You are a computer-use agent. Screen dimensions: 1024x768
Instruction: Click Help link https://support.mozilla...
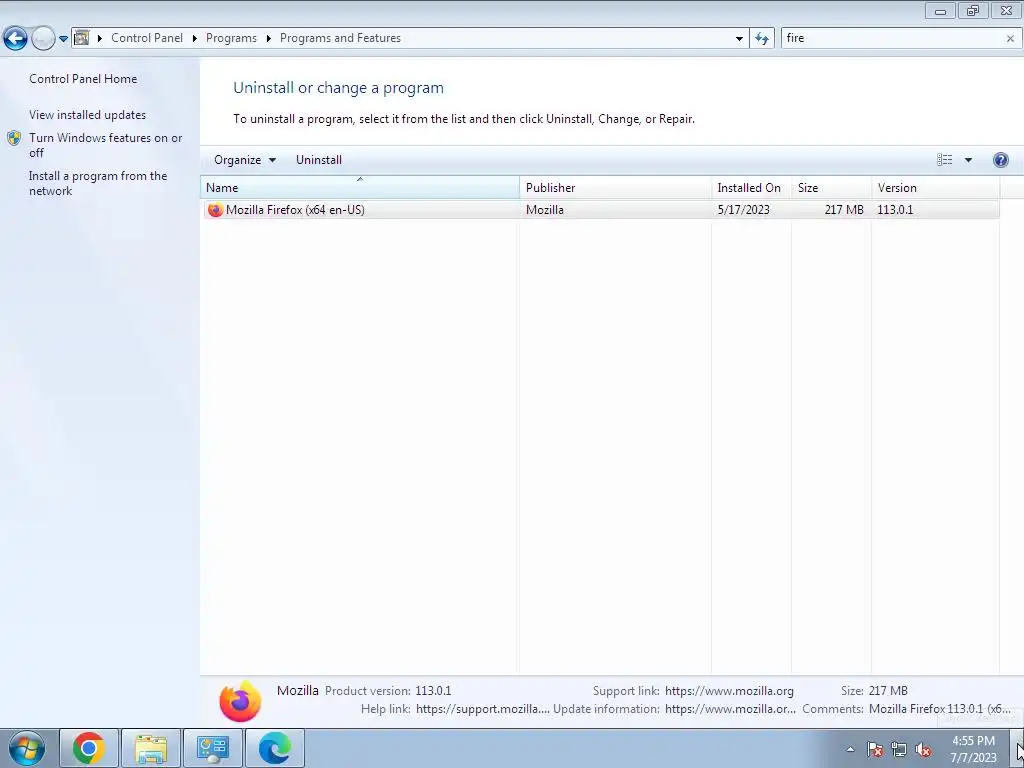483,709
